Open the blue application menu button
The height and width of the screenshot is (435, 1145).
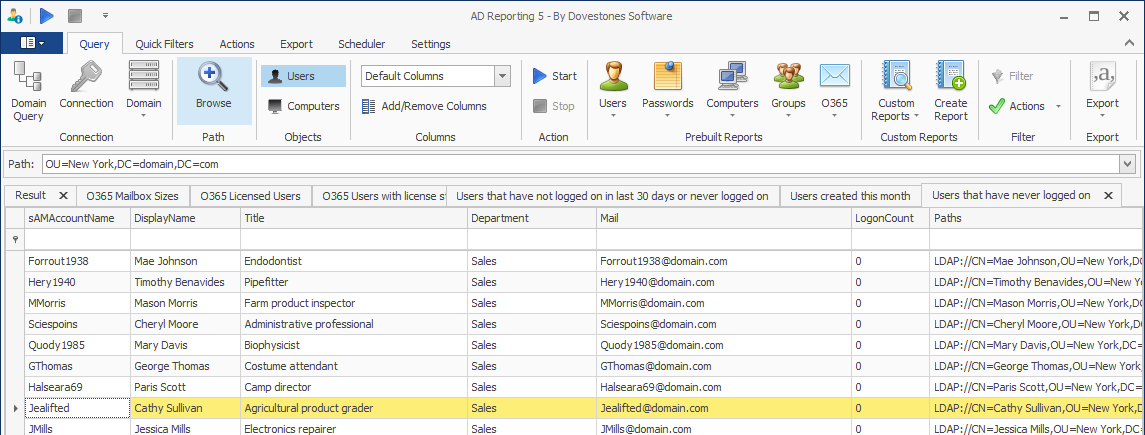pos(31,44)
